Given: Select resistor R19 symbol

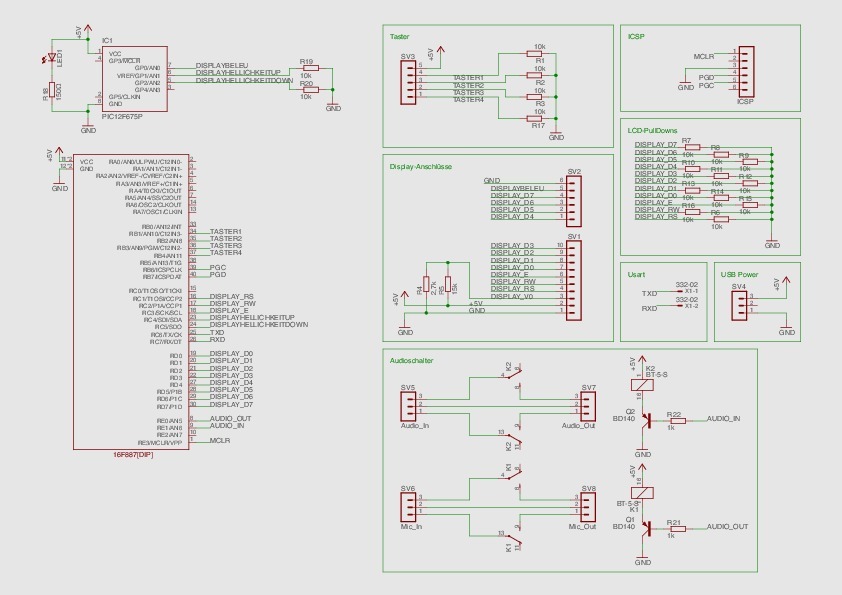Looking at the screenshot, I should coord(310,68).
